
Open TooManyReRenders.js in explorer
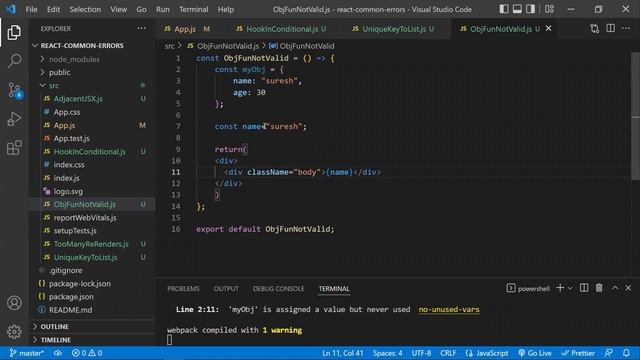tap(92, 244)
